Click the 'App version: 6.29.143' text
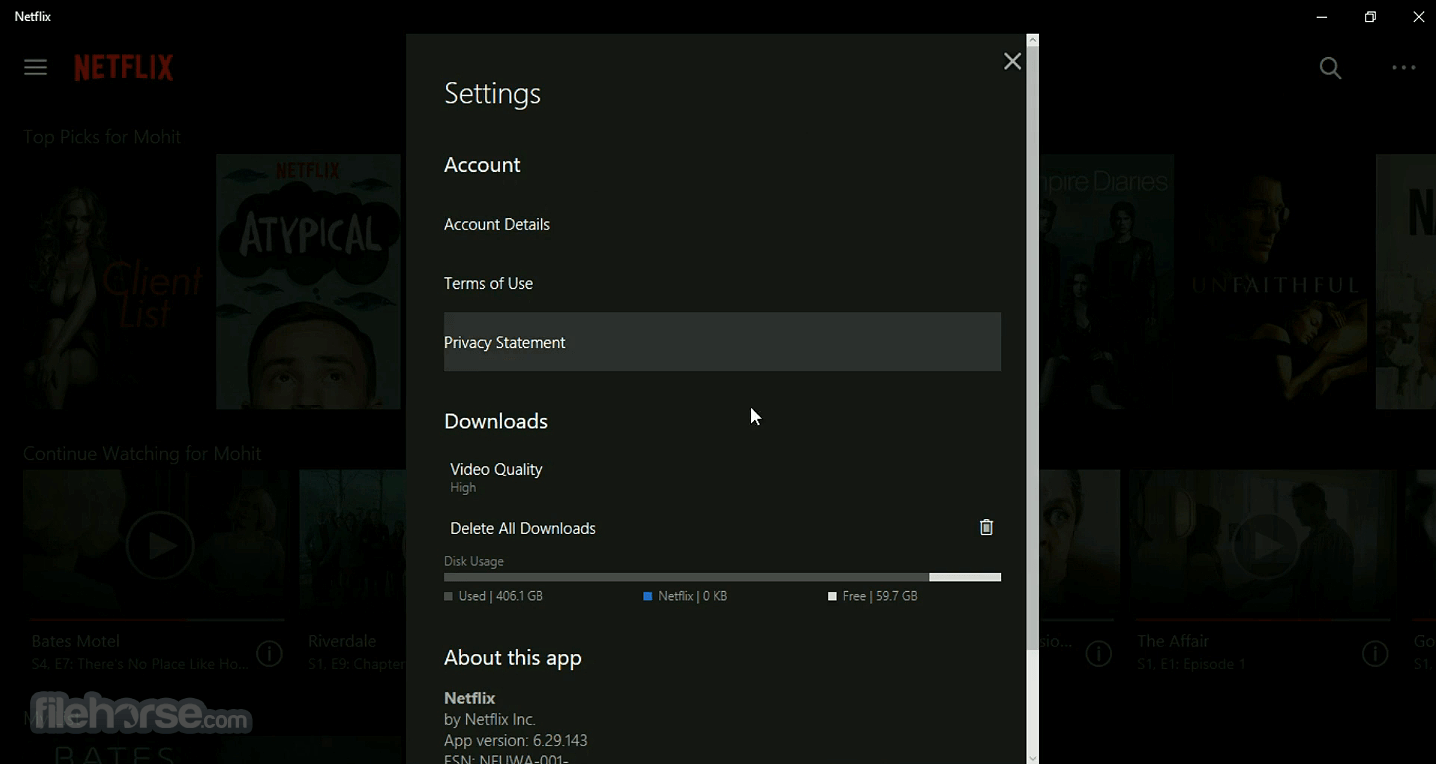 click(516, 741)
